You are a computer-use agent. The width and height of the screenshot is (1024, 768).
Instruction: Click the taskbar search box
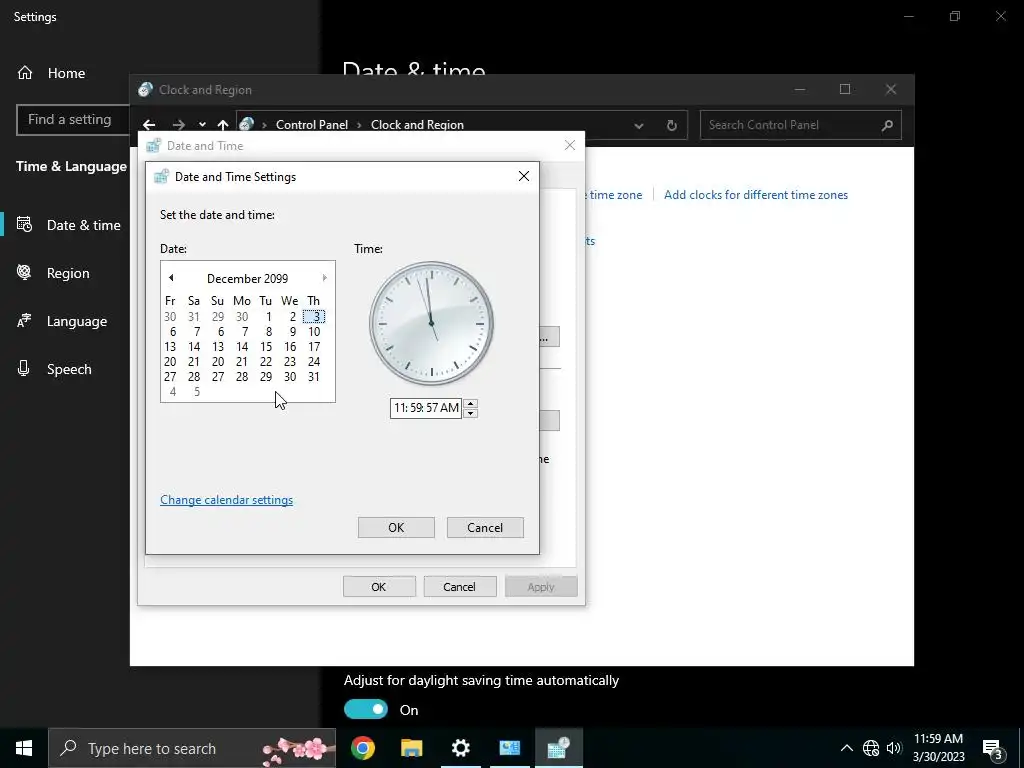tap(192, 748)
